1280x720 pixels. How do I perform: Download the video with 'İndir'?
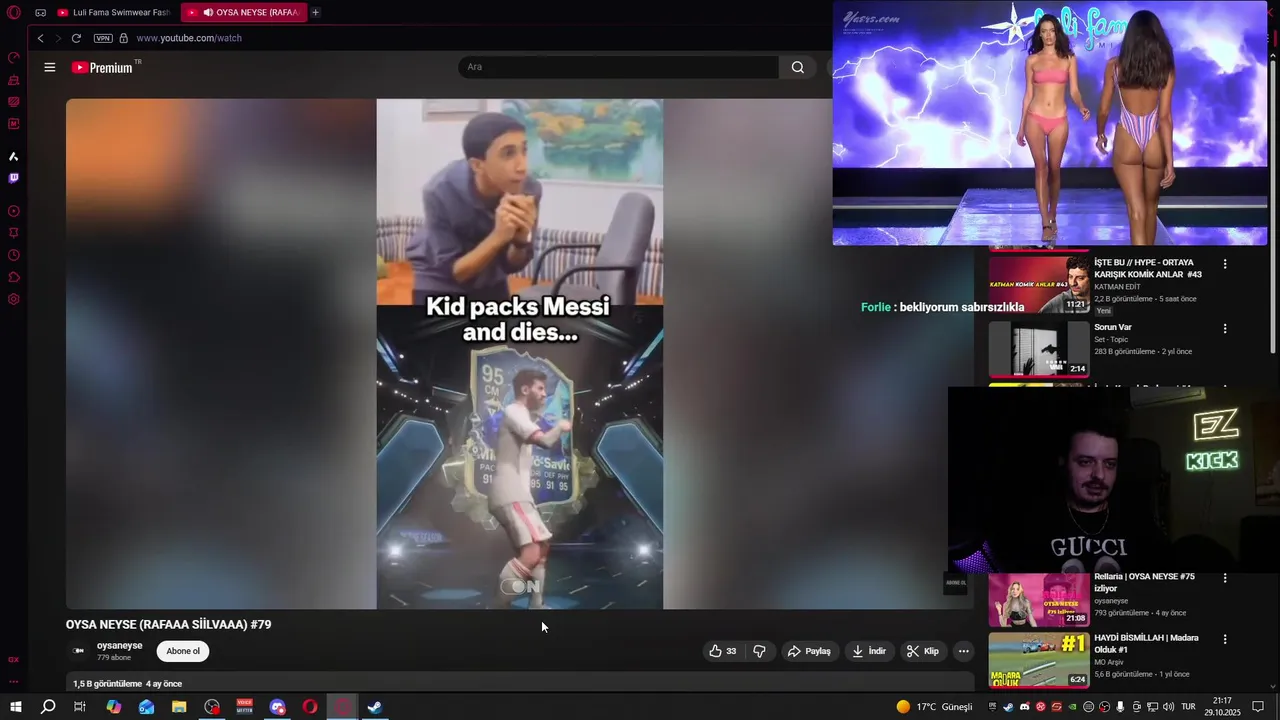click(868, 651)
